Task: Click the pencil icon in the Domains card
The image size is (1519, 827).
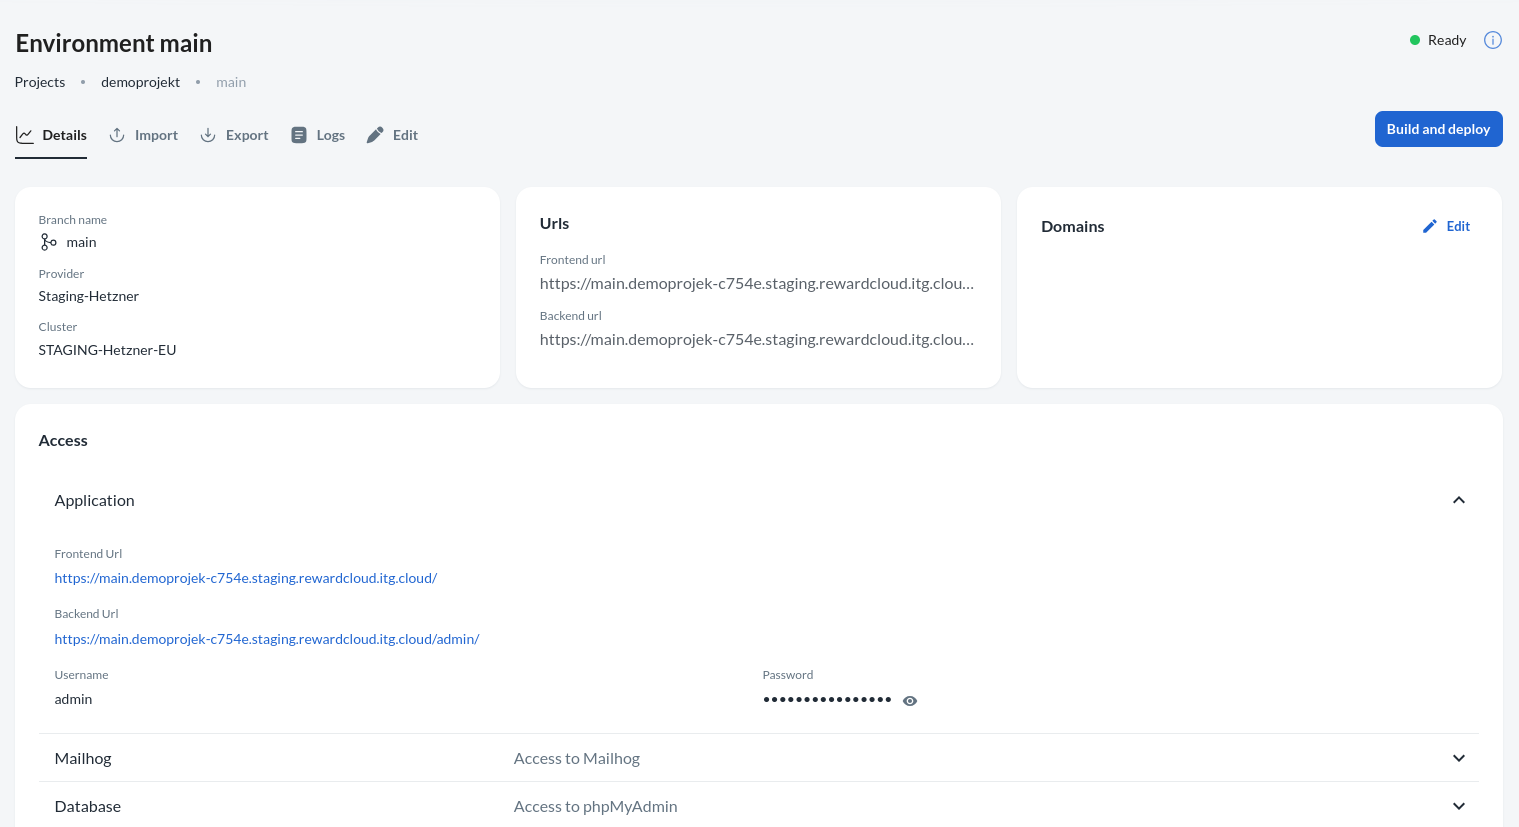Action: click(x=1430, y=226)
